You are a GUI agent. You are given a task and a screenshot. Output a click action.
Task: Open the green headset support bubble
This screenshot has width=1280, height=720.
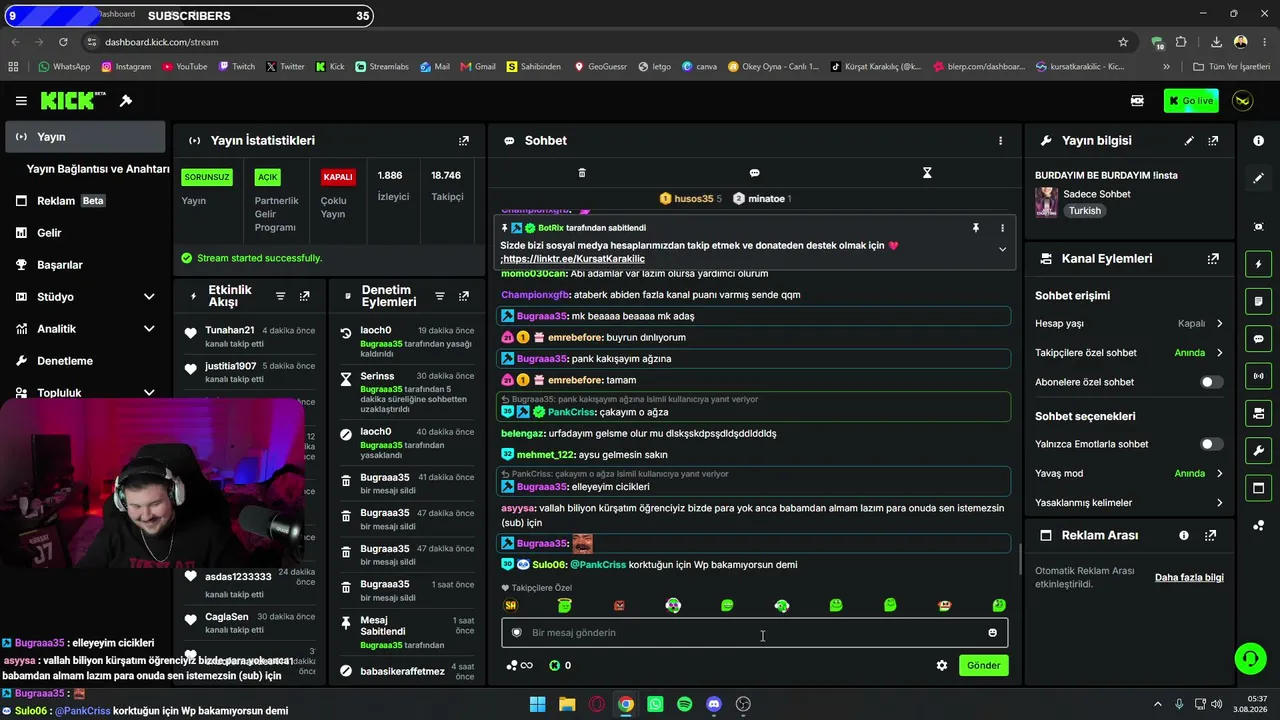coord(1250,658)
